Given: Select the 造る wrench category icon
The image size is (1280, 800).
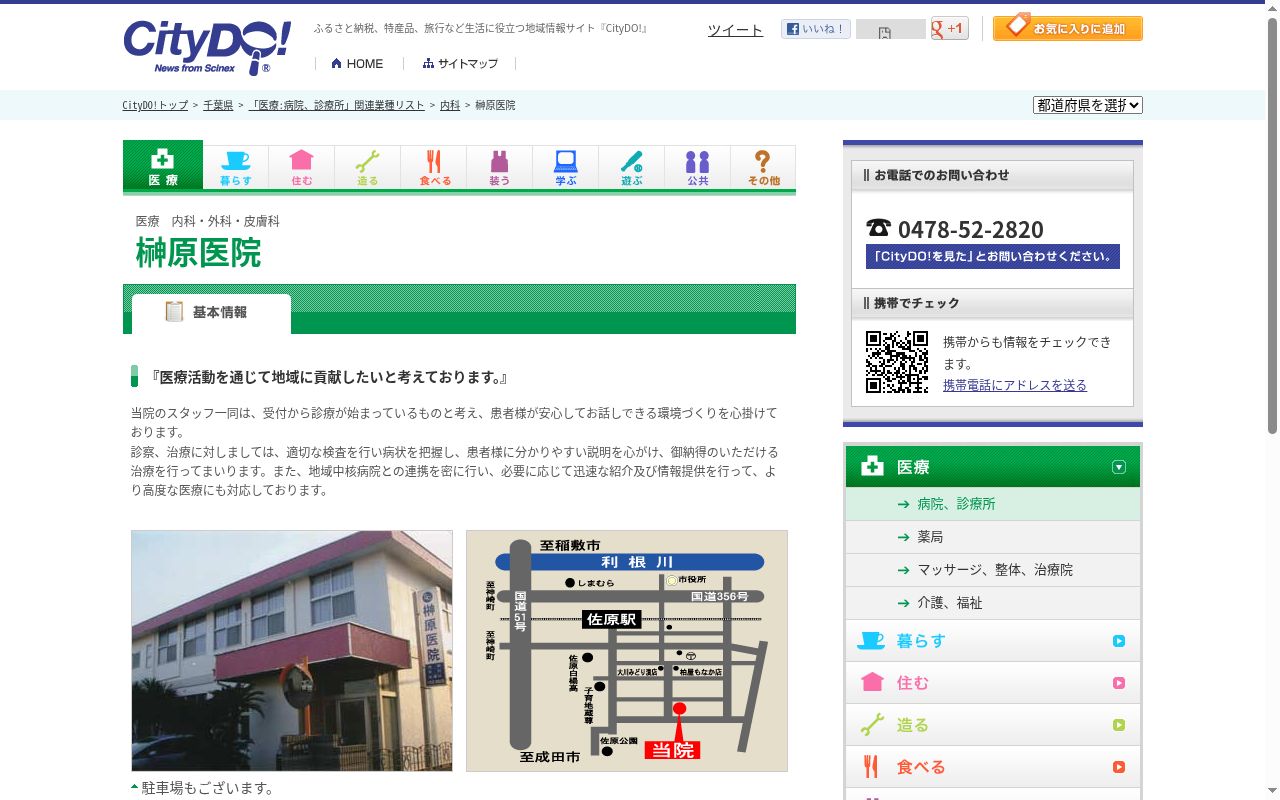Looking at the screenshot, I should point(368,167).
